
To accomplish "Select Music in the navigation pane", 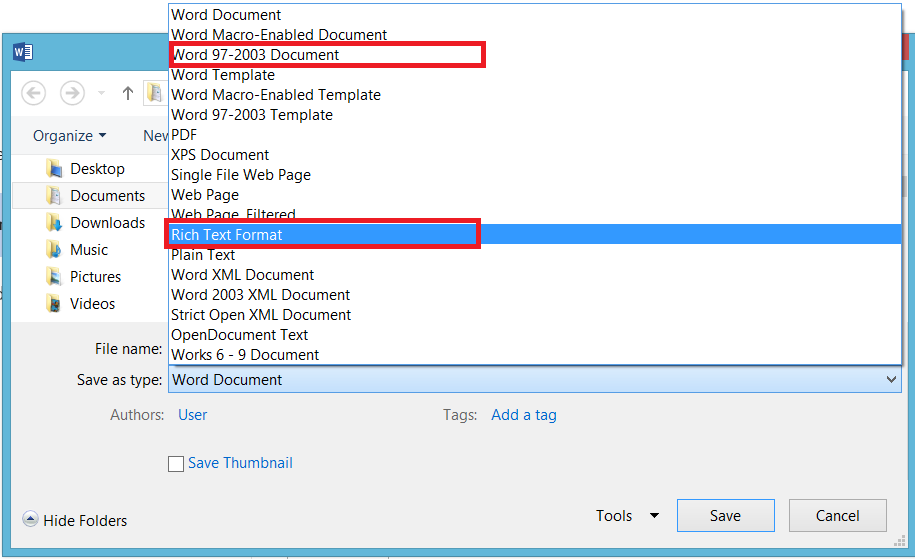I will (x=89, y=249).
